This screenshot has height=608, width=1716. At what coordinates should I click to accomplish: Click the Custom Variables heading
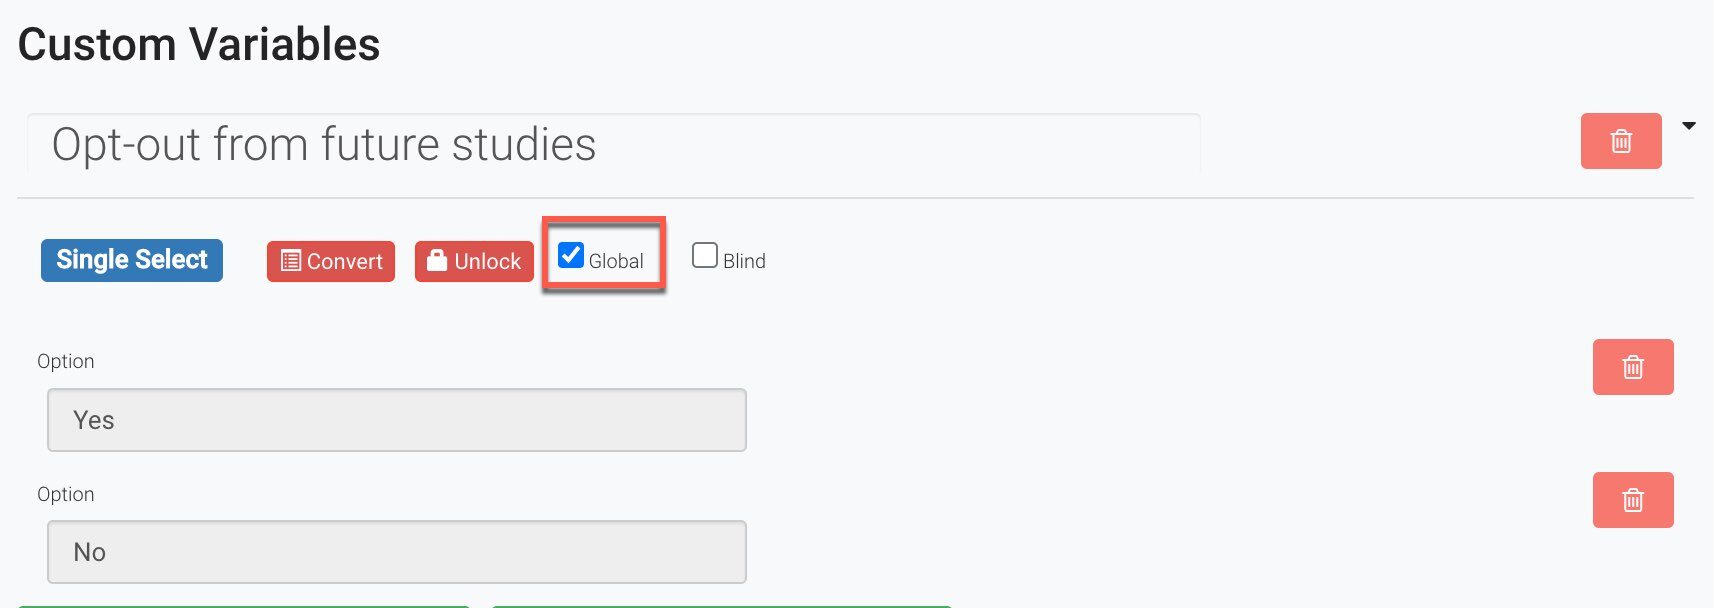199,45
